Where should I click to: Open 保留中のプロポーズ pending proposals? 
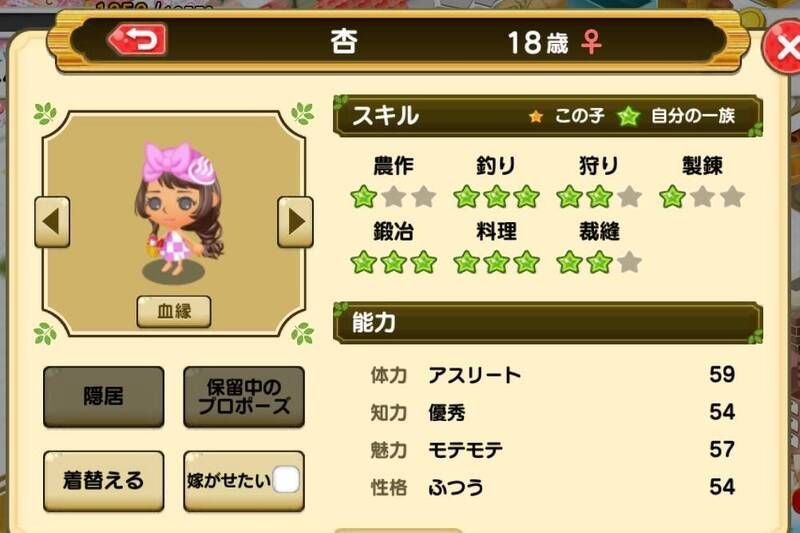tap(244, 396)
